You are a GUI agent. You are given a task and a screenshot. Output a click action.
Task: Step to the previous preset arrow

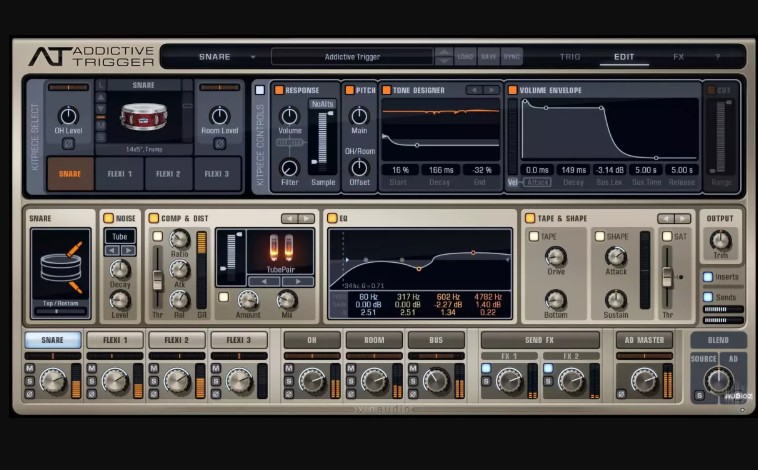coord(444,52)
